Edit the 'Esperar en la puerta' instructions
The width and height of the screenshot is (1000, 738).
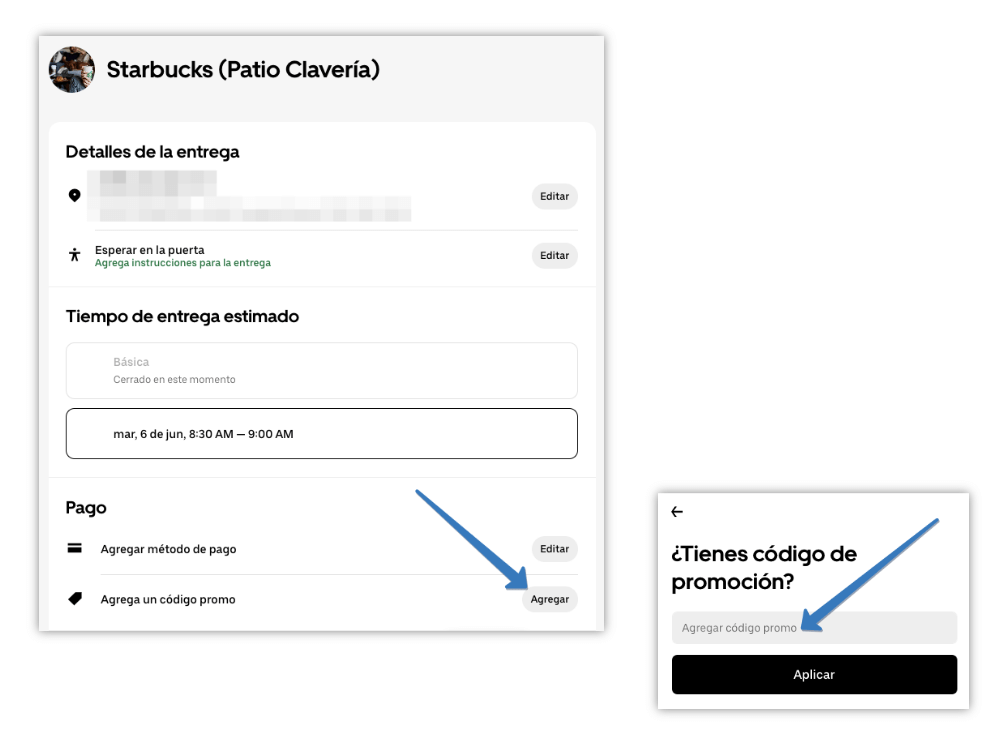tap(554, 255)
